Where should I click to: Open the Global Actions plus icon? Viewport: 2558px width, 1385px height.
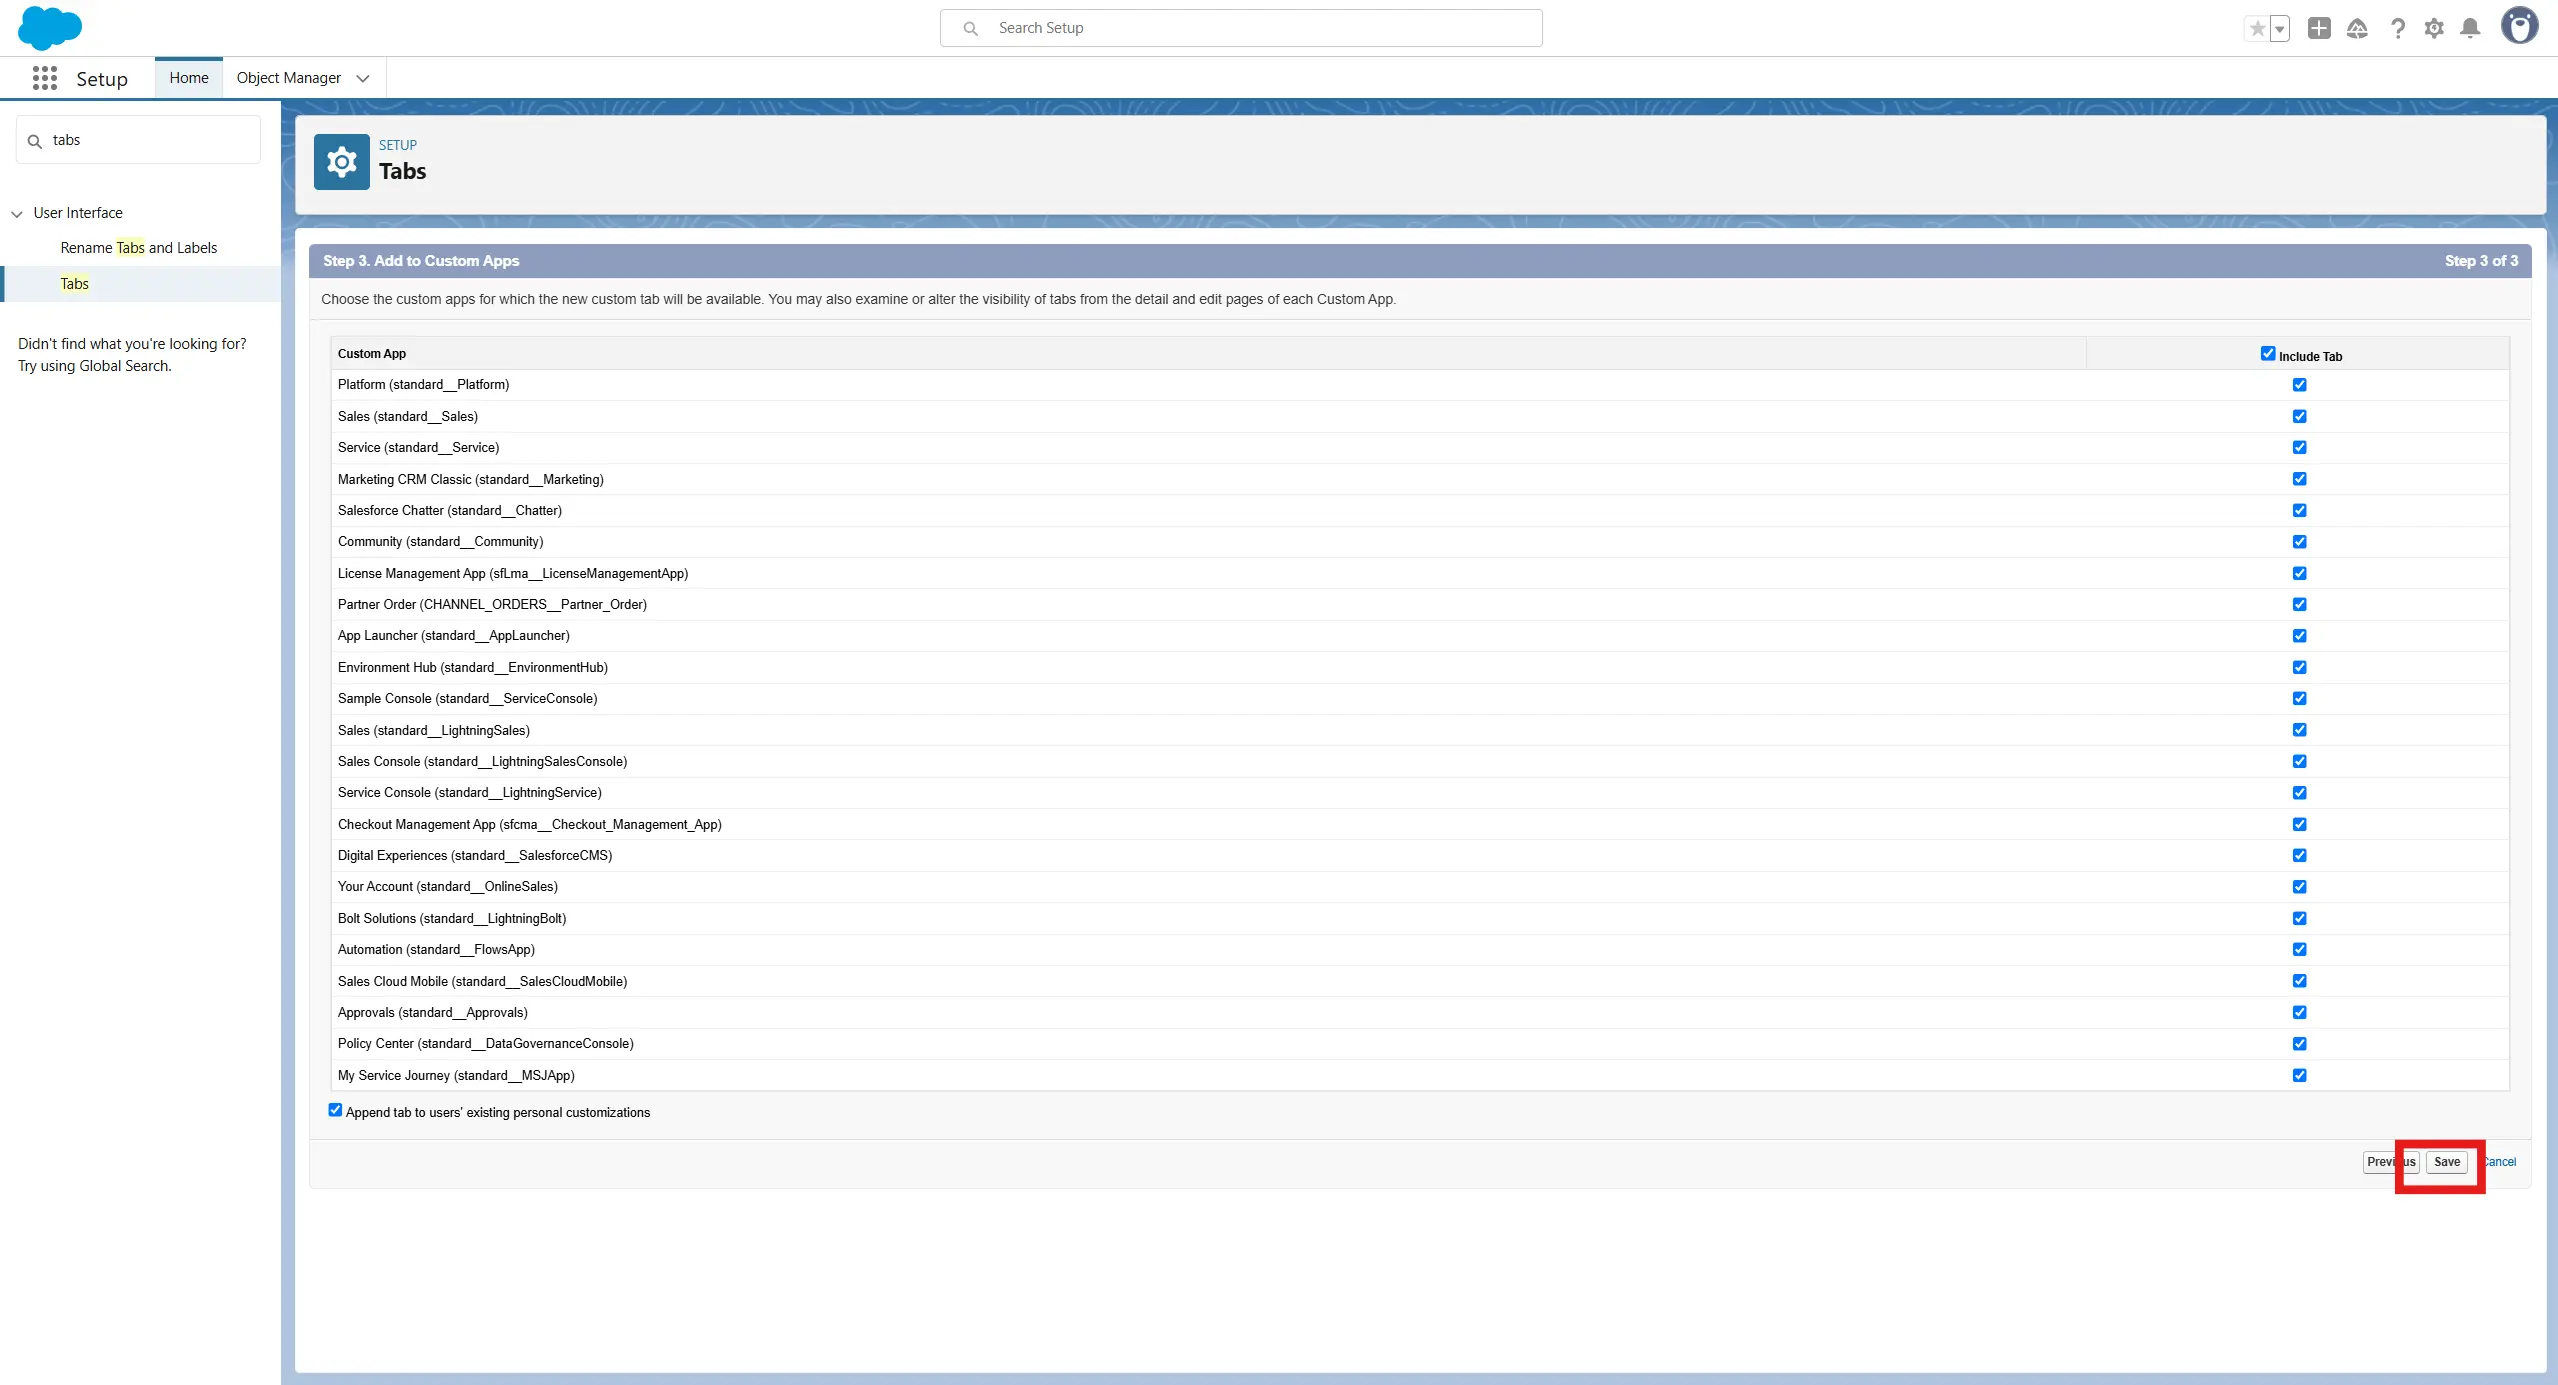(2319, 29)
